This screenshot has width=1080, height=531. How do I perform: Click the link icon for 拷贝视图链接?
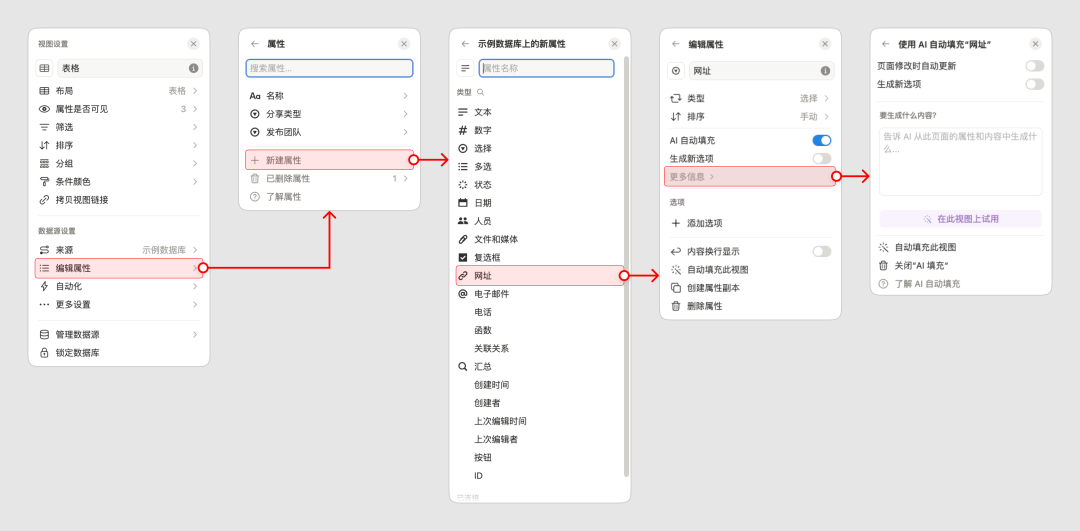click(44, 200)
